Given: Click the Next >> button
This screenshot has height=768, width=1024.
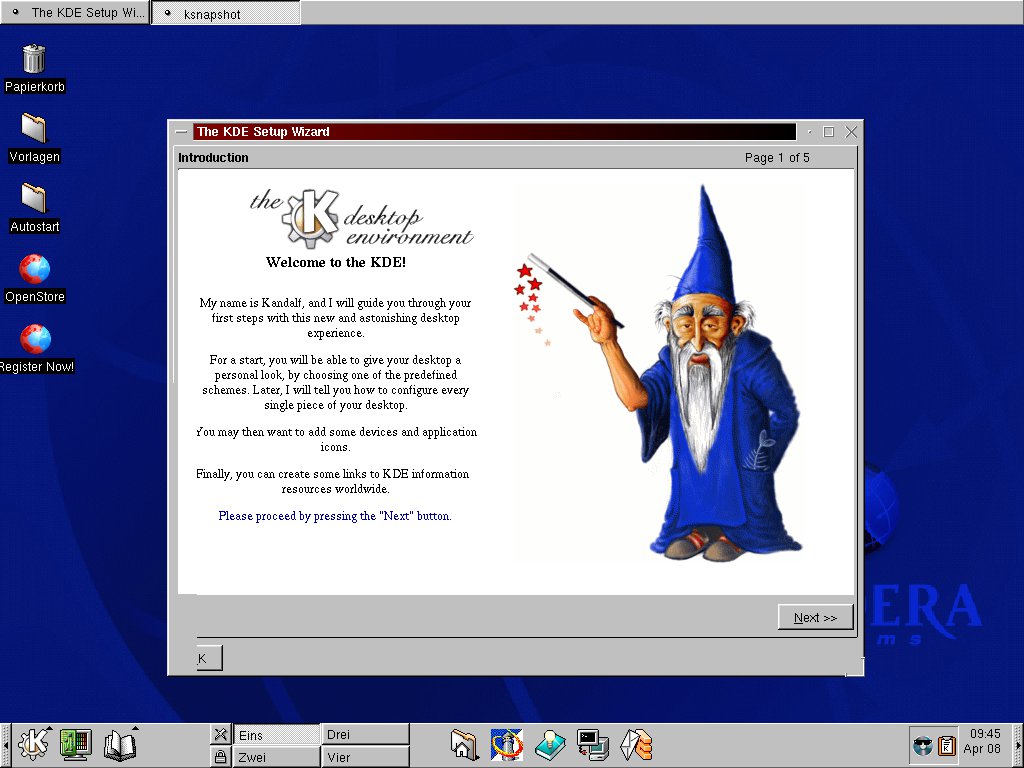Looking at the screenshot, I should [815, 617].
